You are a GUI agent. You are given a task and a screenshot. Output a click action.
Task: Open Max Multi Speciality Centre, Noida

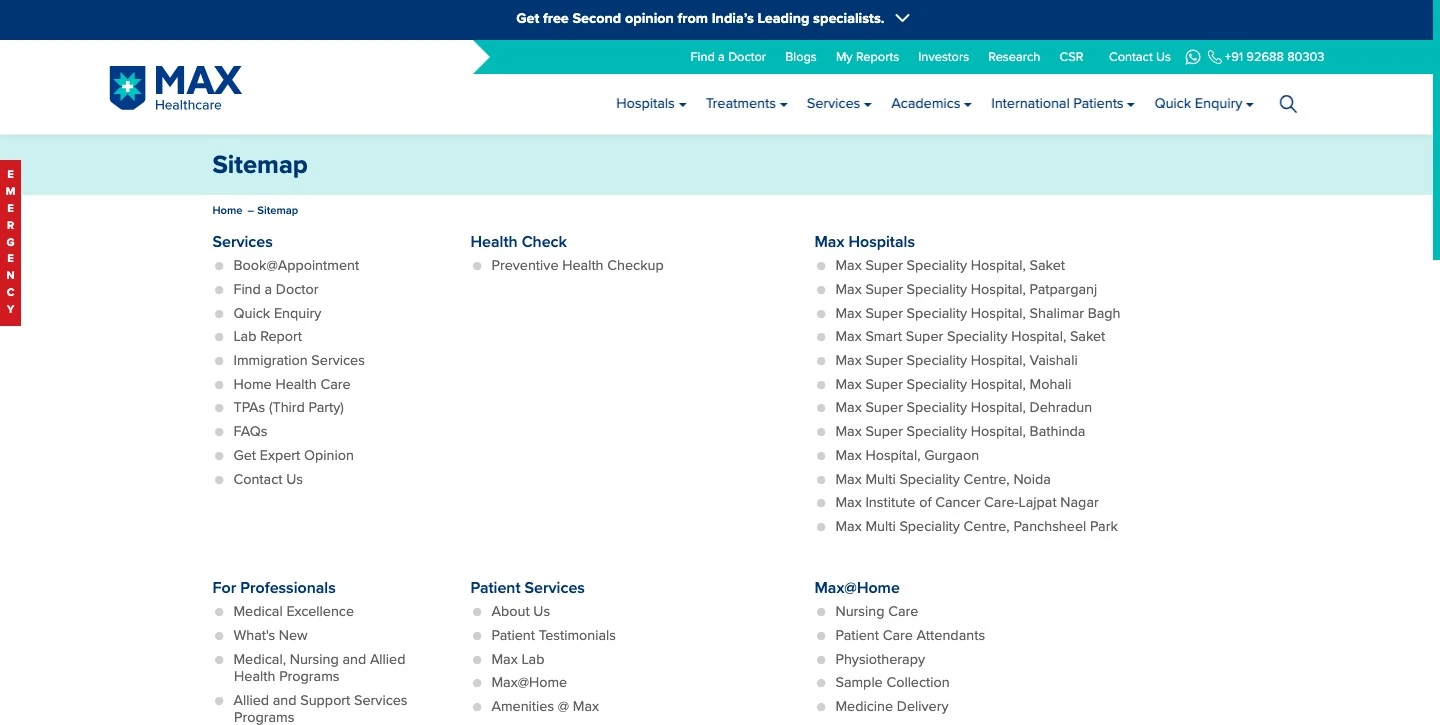[943, 480]
